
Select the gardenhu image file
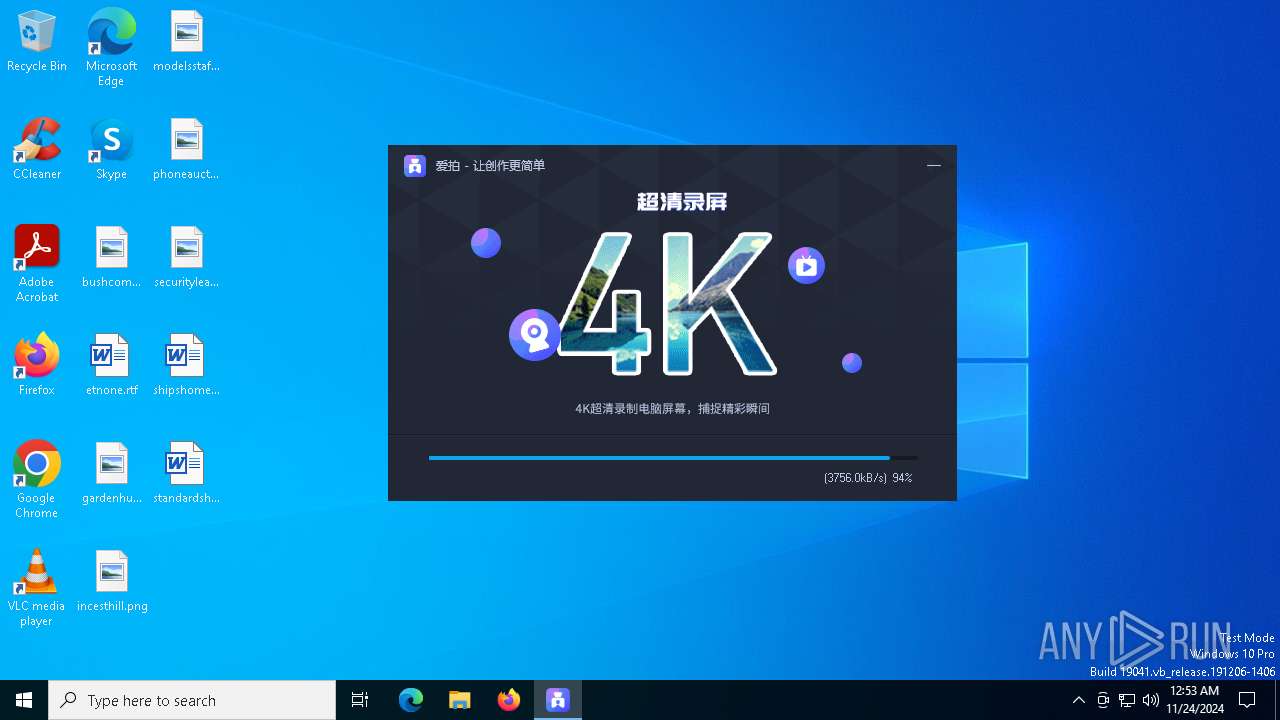(111, 474)
